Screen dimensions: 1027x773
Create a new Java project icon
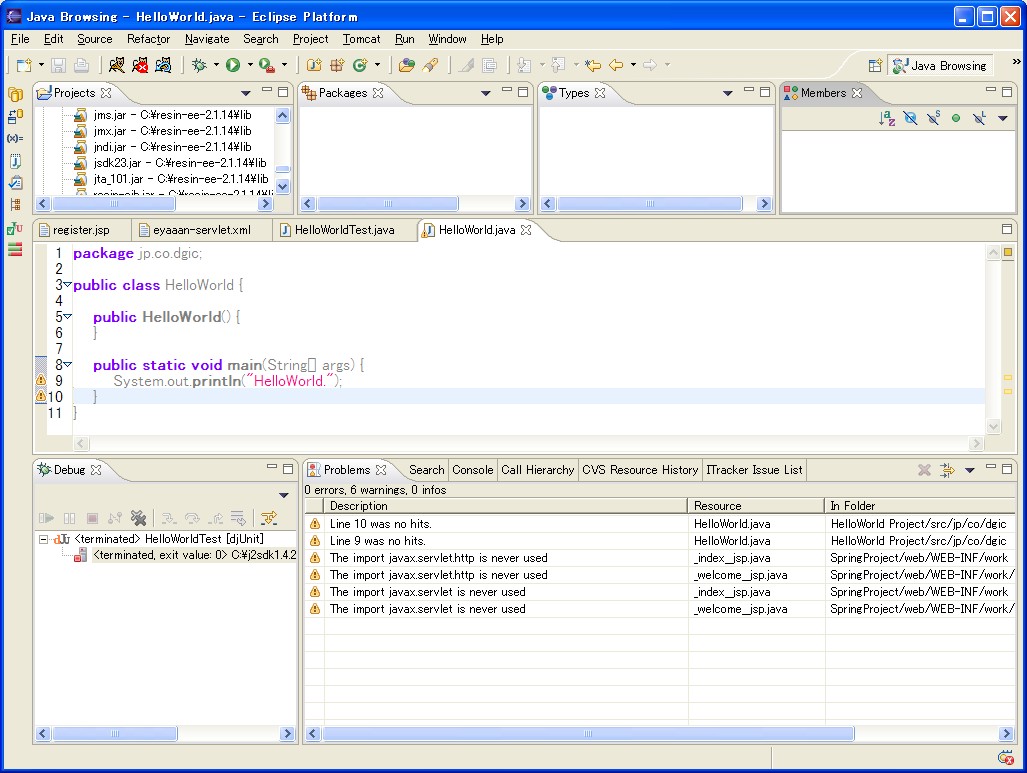pos(314,65)
